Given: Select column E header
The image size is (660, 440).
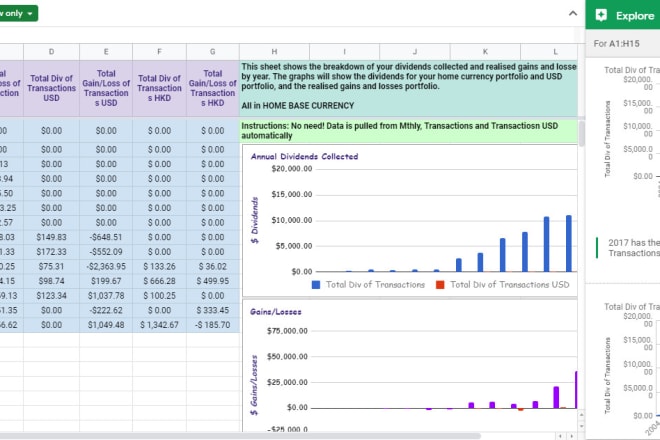Looking at the screenshot, I should click(106, 51).
